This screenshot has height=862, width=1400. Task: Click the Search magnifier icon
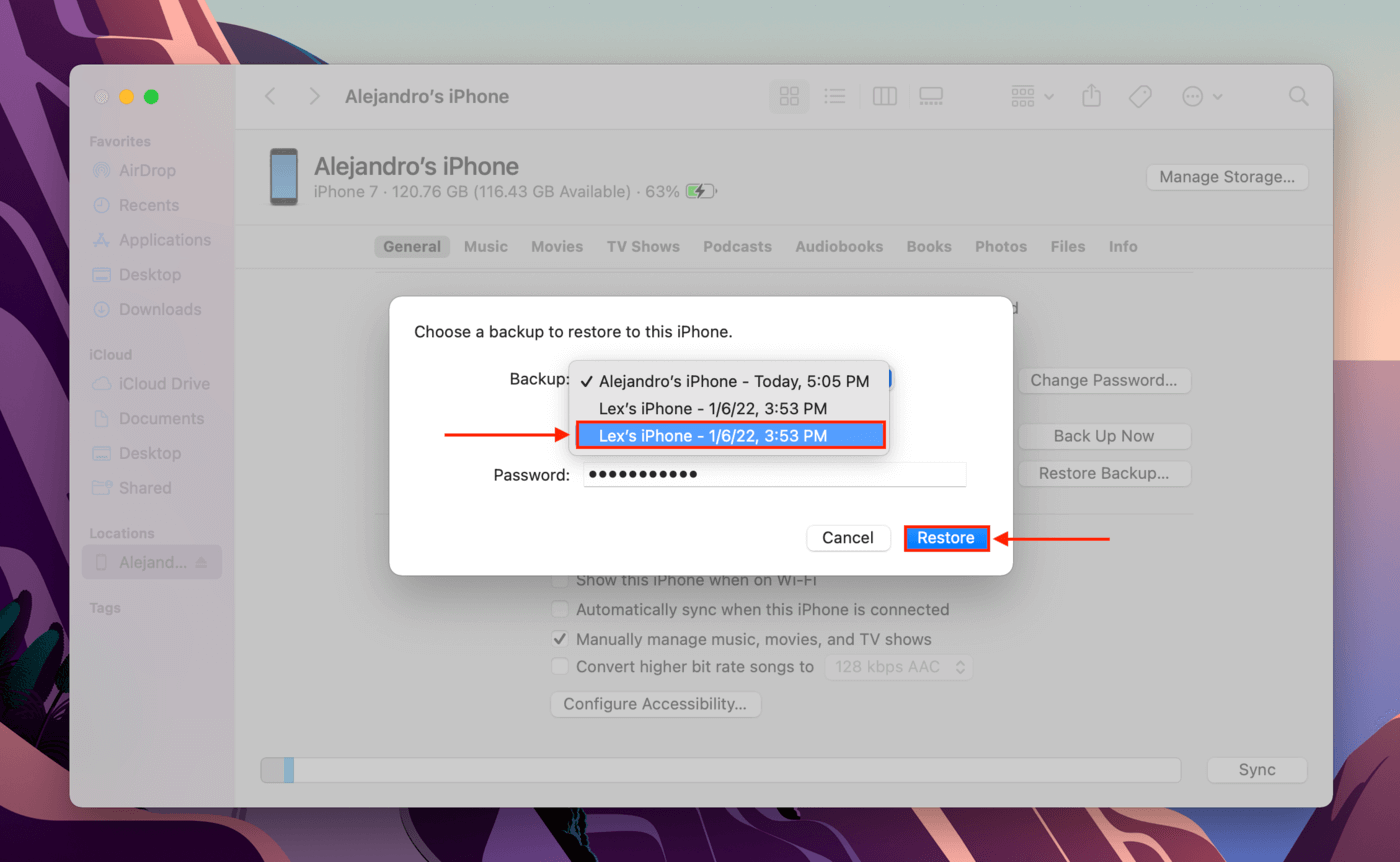click(x=1298, y=96)
